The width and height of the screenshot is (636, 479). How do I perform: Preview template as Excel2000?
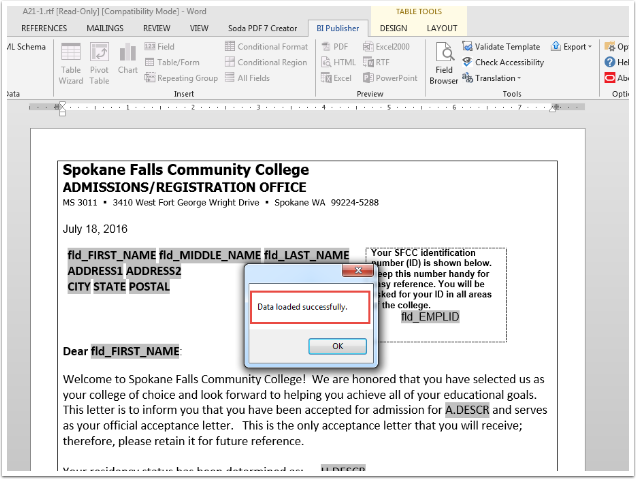(x=386, y=47)
